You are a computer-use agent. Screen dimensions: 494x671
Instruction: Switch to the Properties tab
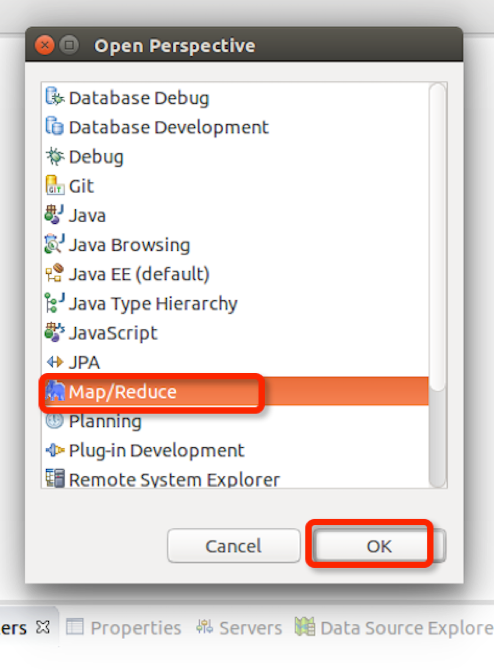[124, 628]
